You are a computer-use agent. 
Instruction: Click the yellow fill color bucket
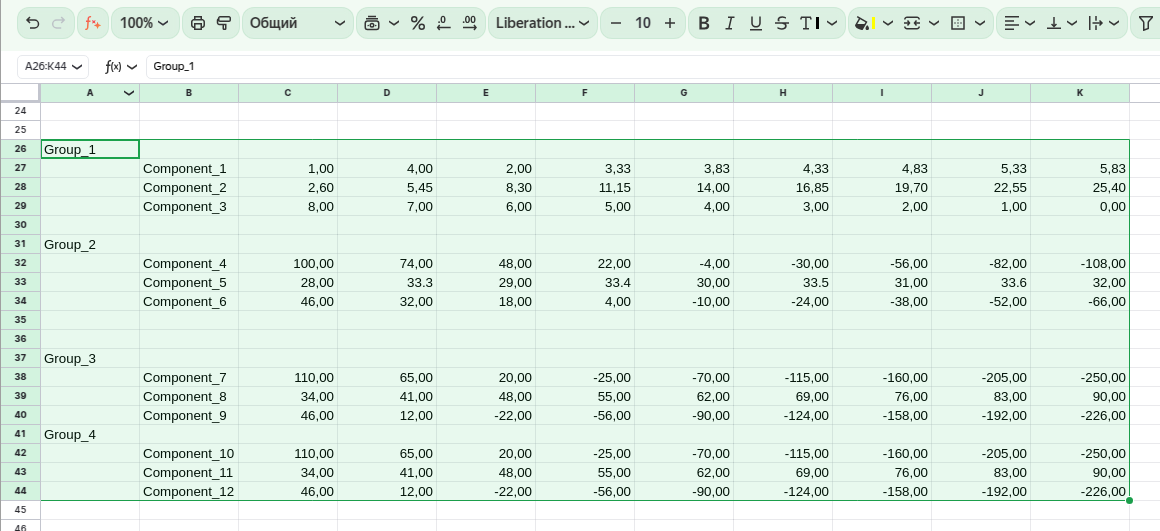(x=861, y=23)
